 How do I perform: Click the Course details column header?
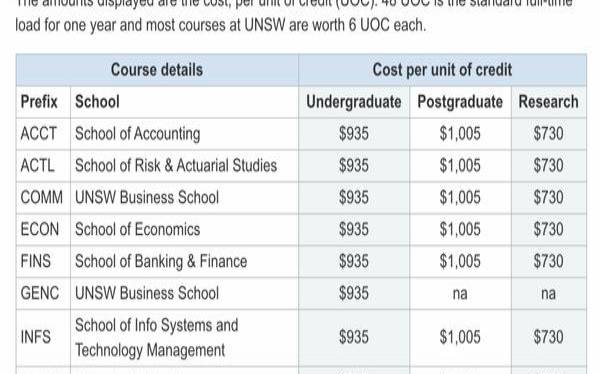click(157, 70)
